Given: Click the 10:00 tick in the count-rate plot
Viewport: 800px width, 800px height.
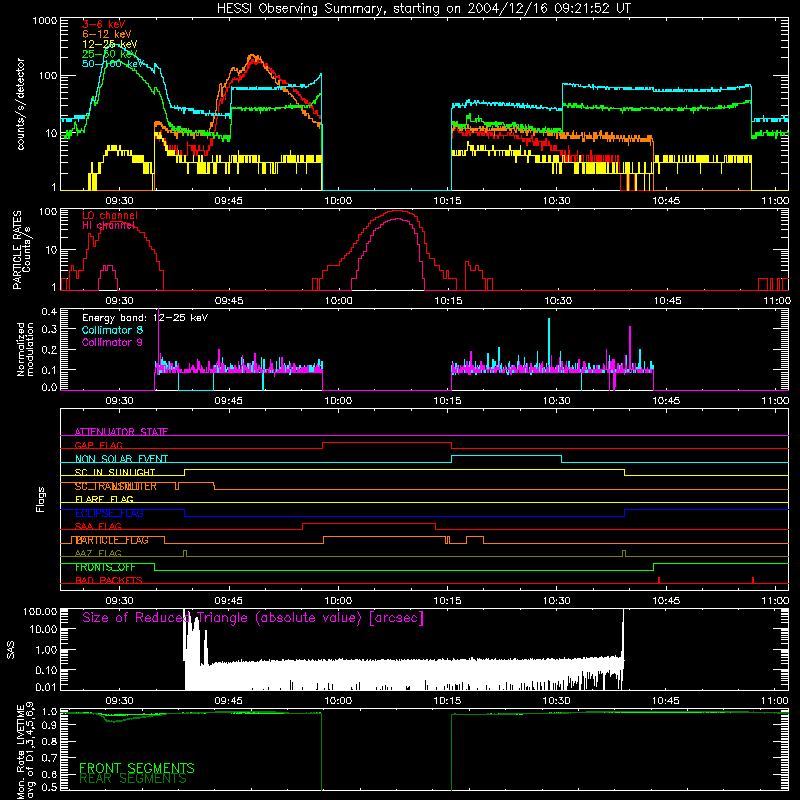Looking at the screenshot, I should [338, 201].
